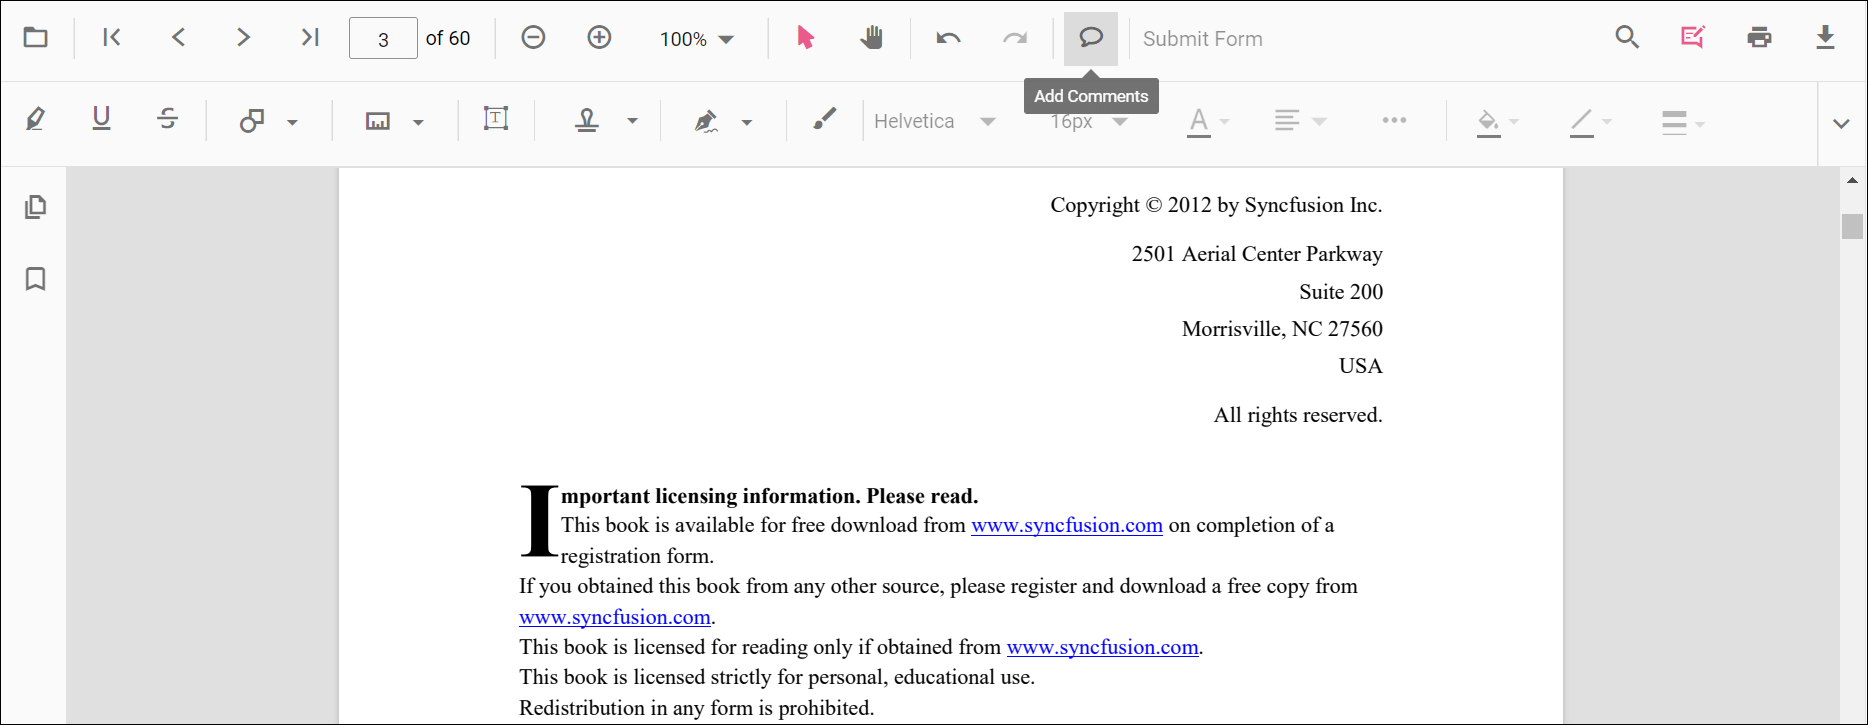Screen dimensions: 1868x725
Task: Toggle the Add Comments panel
Action: 1090,38
